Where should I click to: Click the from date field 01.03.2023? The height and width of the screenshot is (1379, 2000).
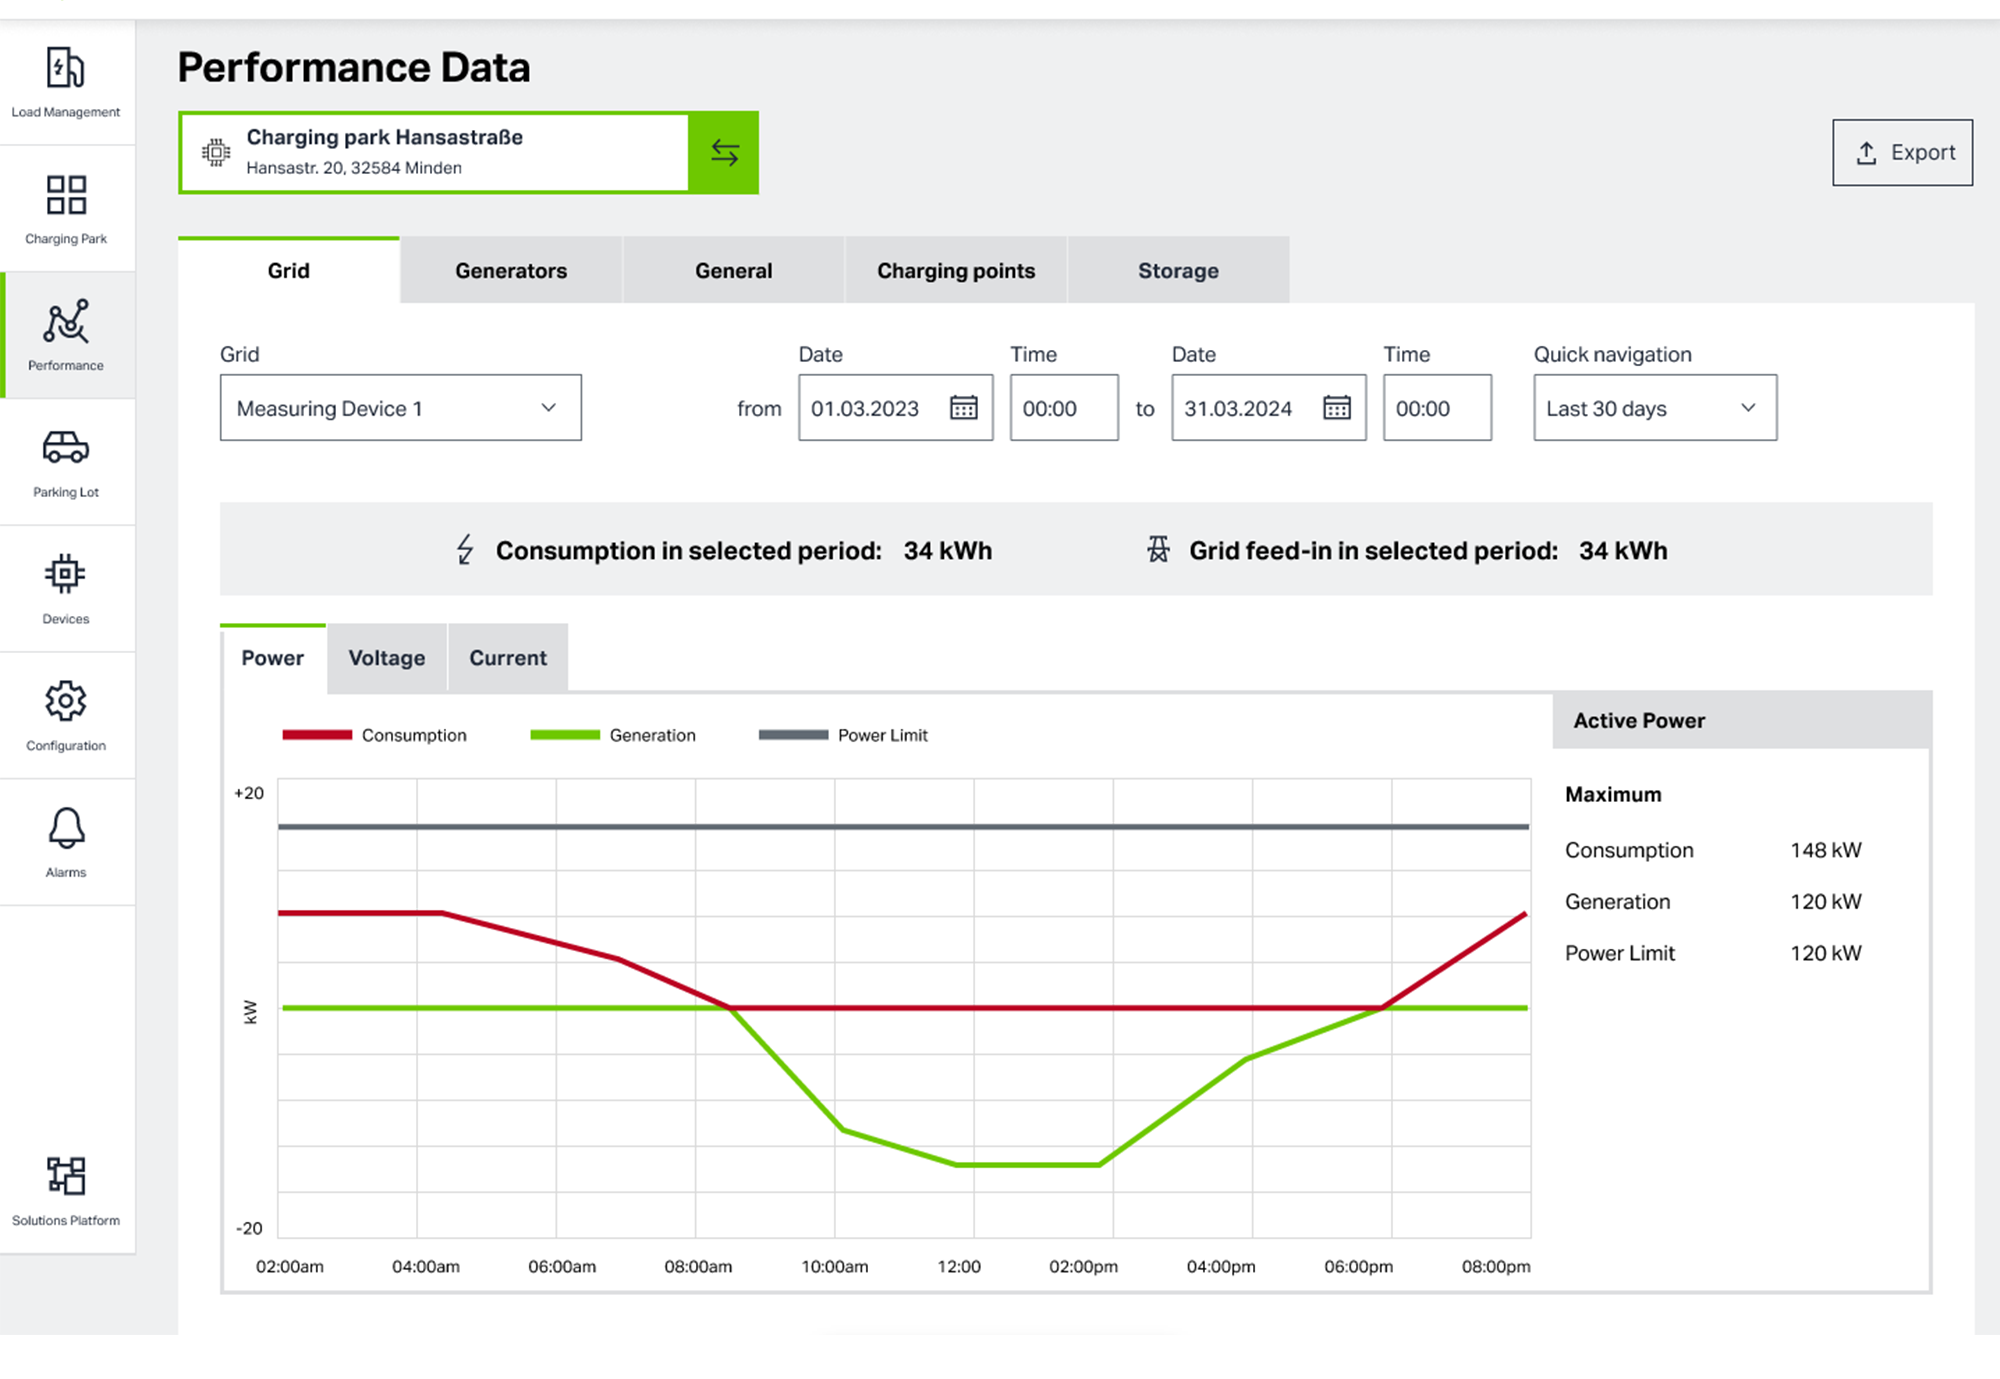pyautogui.click(x=895, y=408)
